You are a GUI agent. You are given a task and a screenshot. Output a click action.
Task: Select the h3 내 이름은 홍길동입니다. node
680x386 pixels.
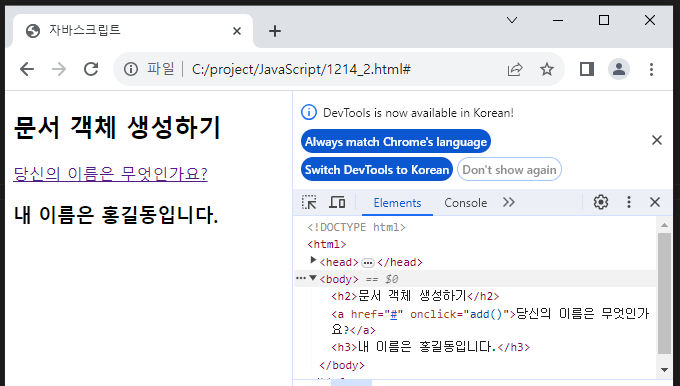pyautogui.click(x=430, y=347)
